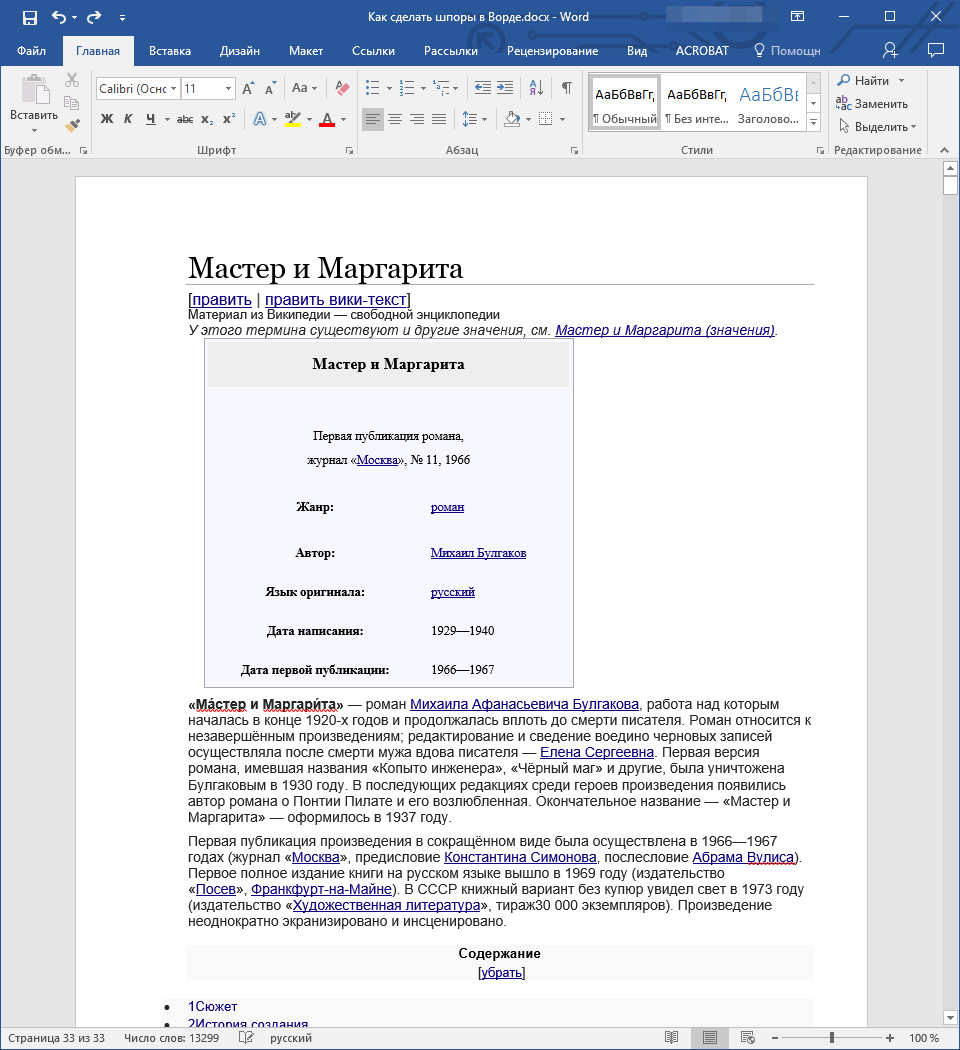The height and width of the screenshot is (1050, 960).
Task: Increase paragraph indent
Action: (x=505, y=88)
